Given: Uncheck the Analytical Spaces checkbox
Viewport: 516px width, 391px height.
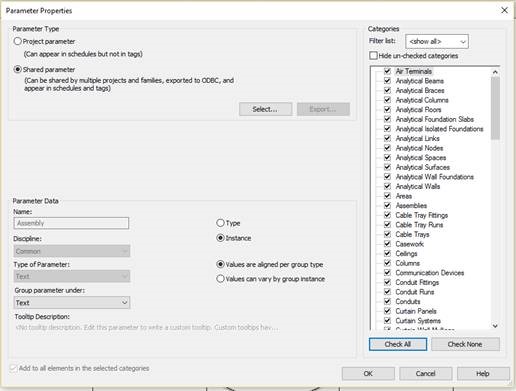Looking at the screenshot, I should click(x=387, y=157).
